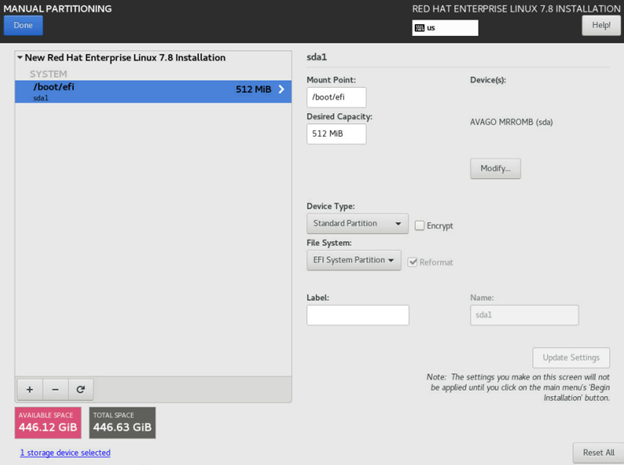Click the Desired Capacity input field

click(x=336, y=133)
